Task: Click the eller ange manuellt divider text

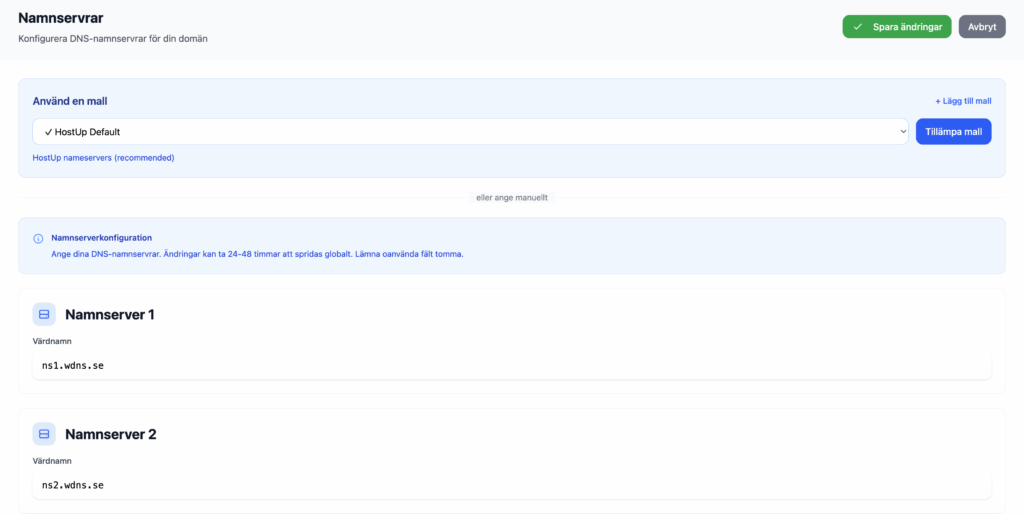Action: click(512, 198)
